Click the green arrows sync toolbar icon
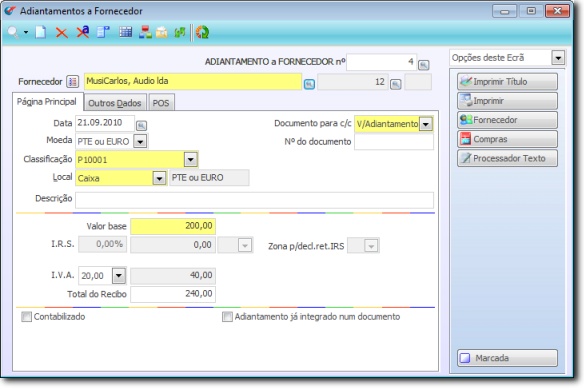 [180, 32]
